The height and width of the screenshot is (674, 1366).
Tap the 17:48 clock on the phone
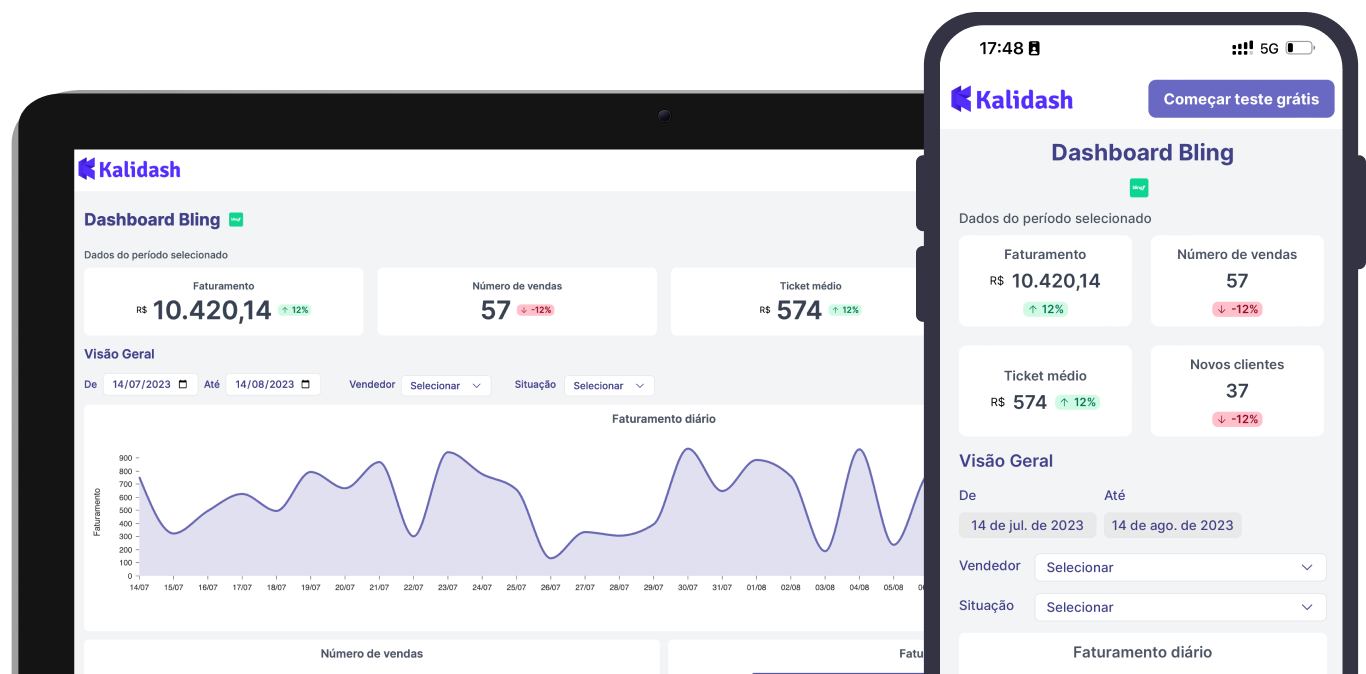coord(1001,48)
